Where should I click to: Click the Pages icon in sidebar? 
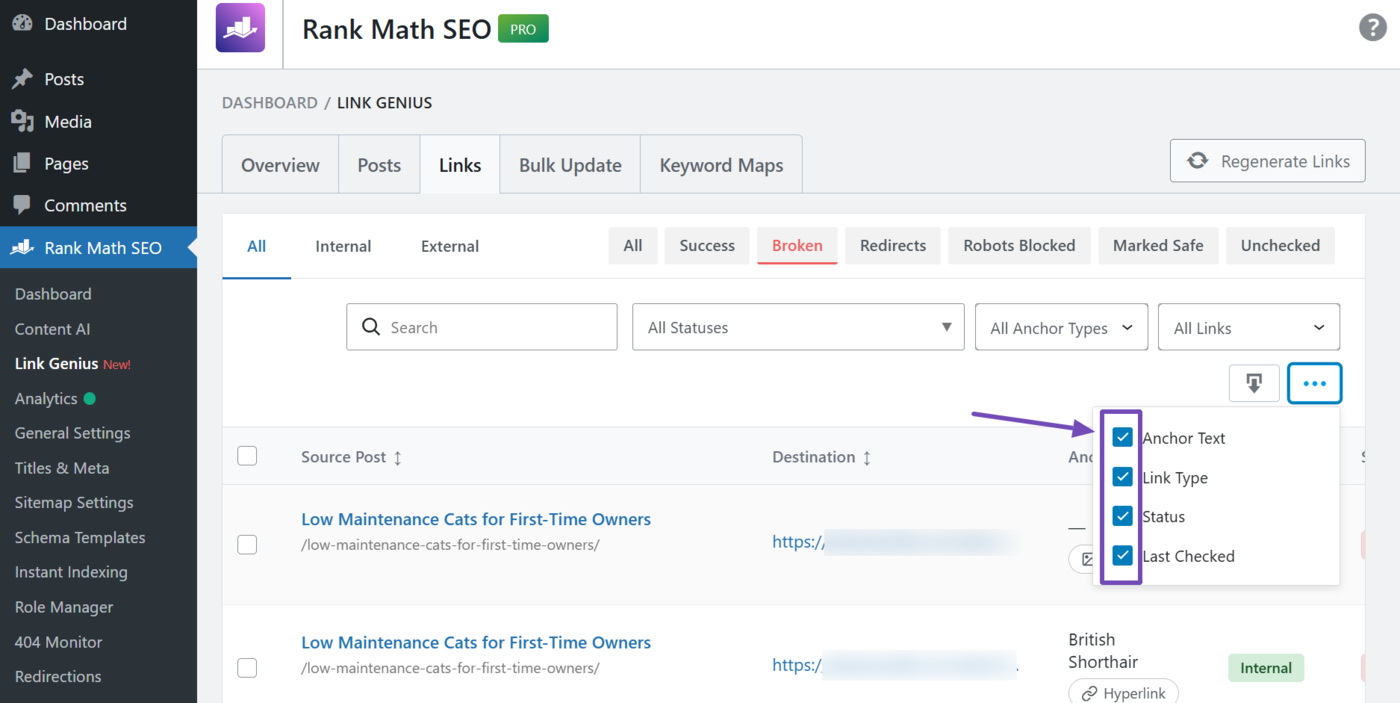(x=22, y=163)
